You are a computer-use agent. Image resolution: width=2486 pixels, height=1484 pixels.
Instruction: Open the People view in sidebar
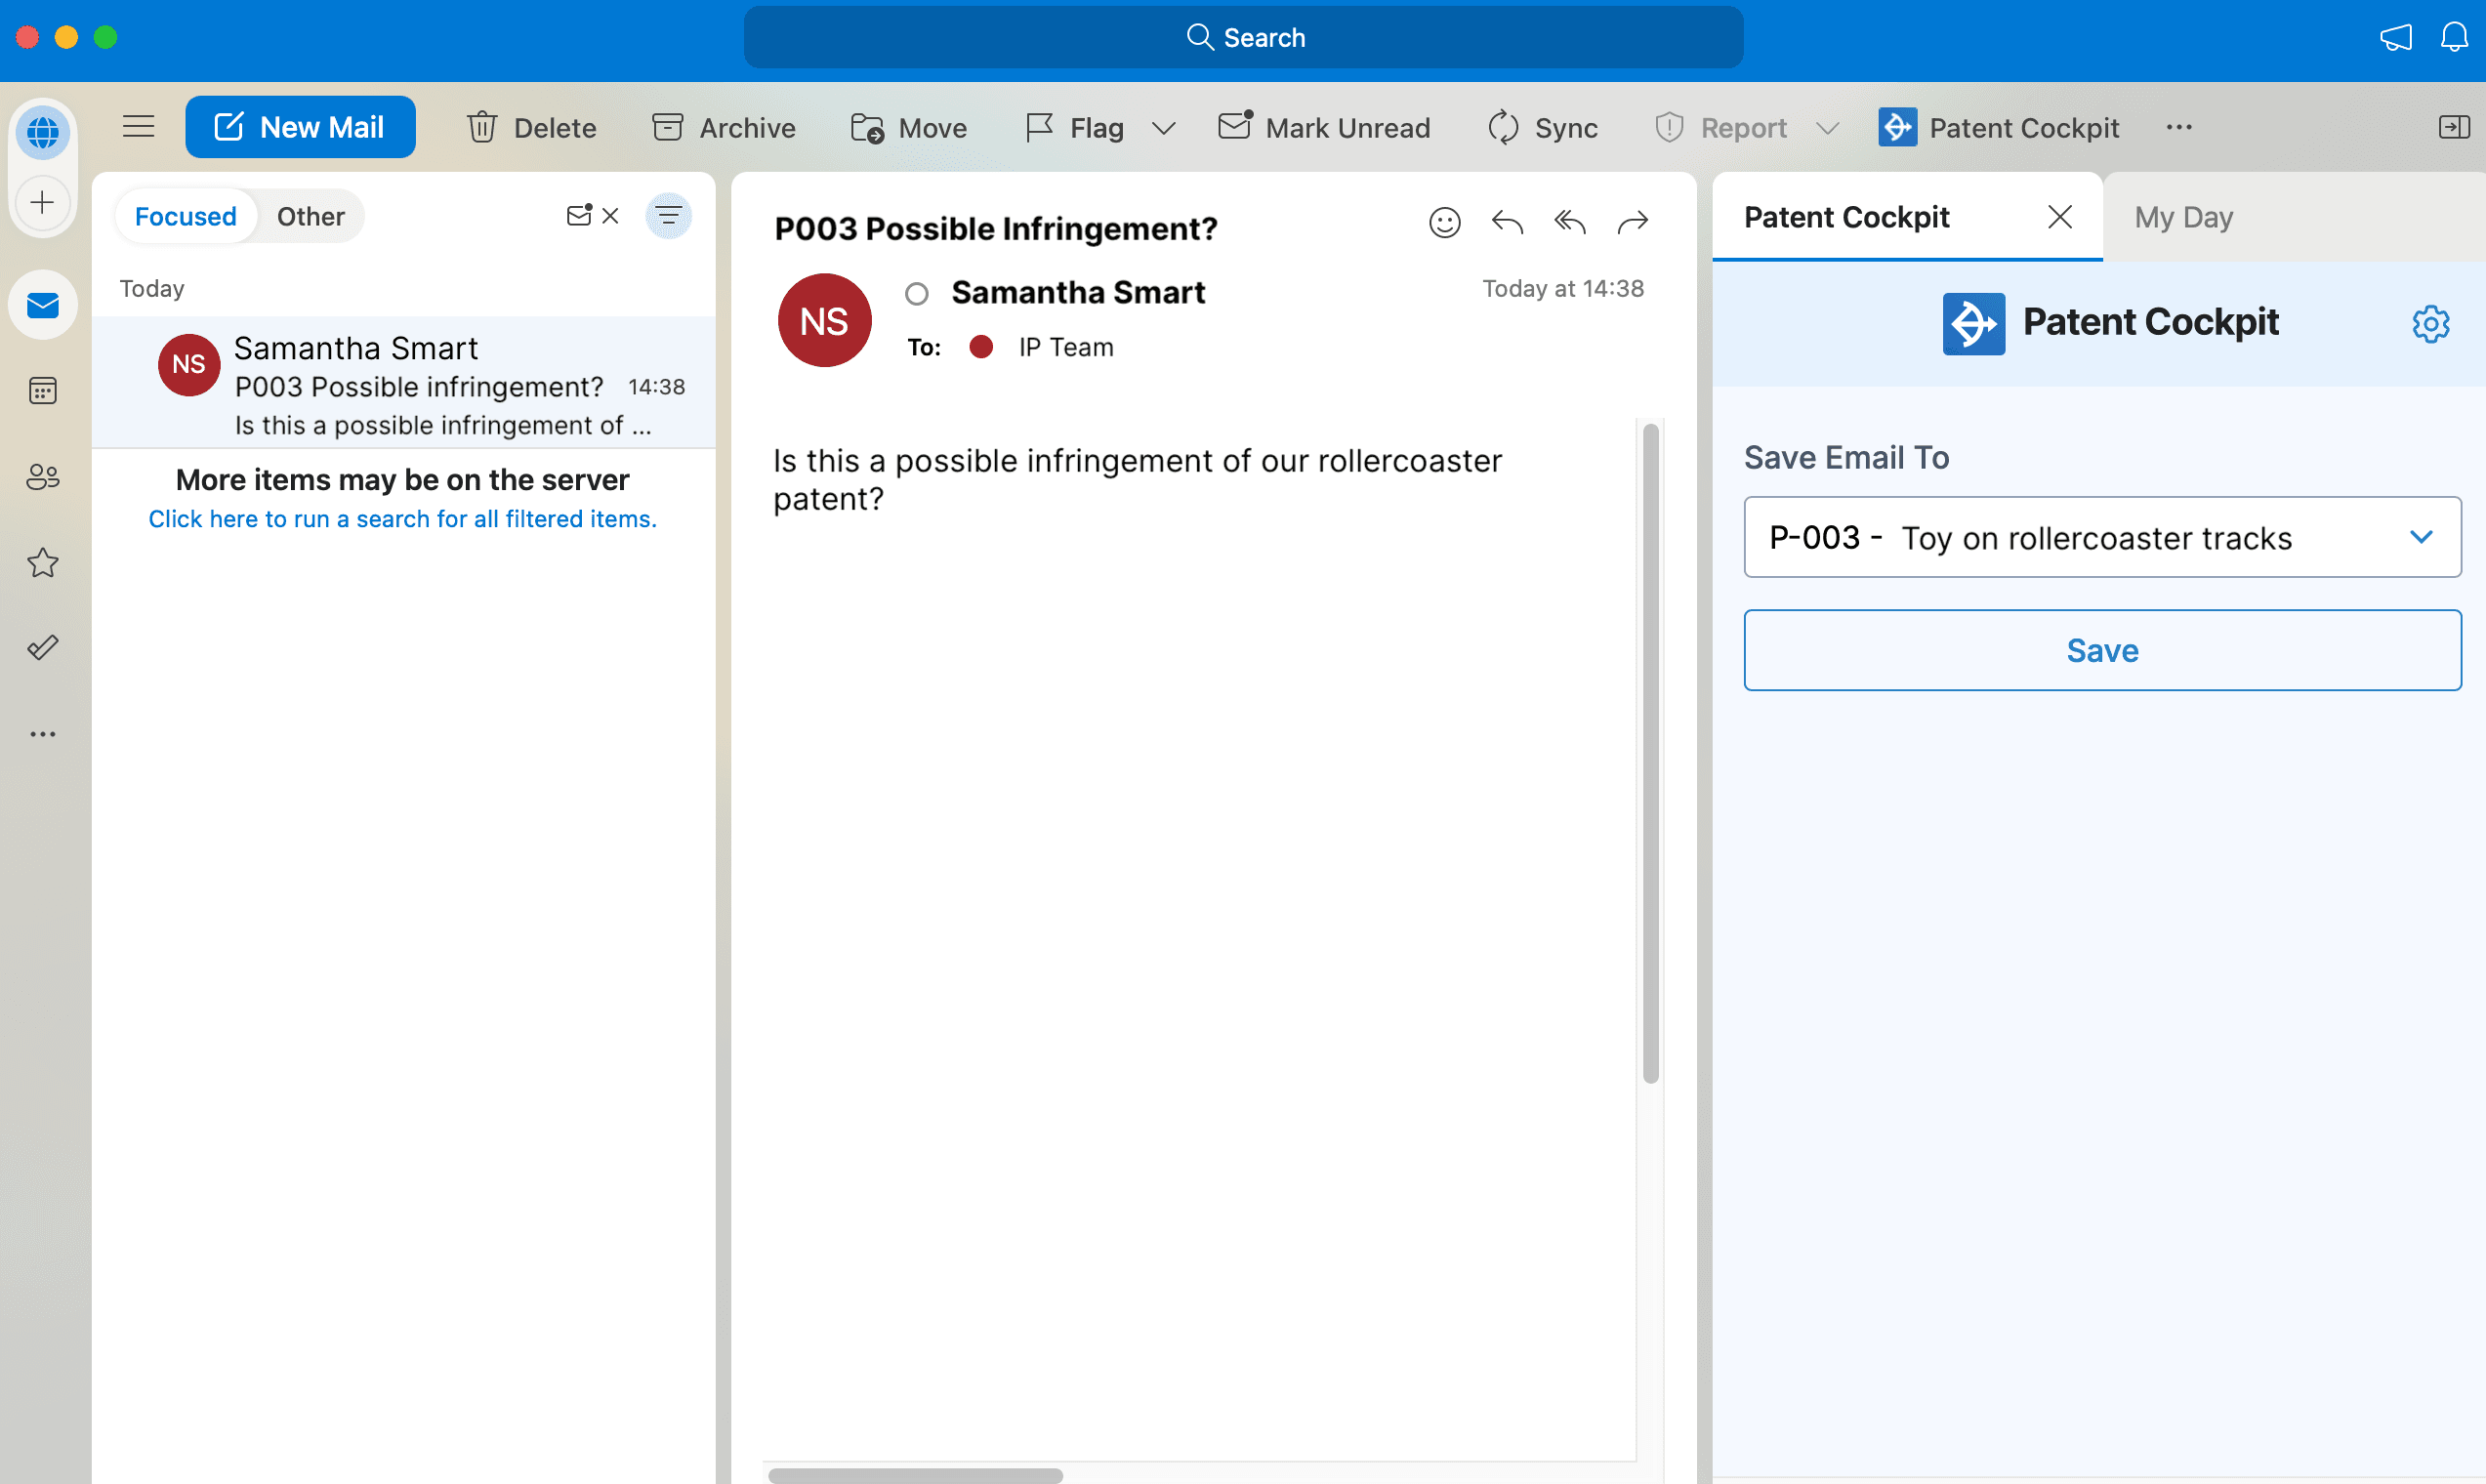click(42, 477)
